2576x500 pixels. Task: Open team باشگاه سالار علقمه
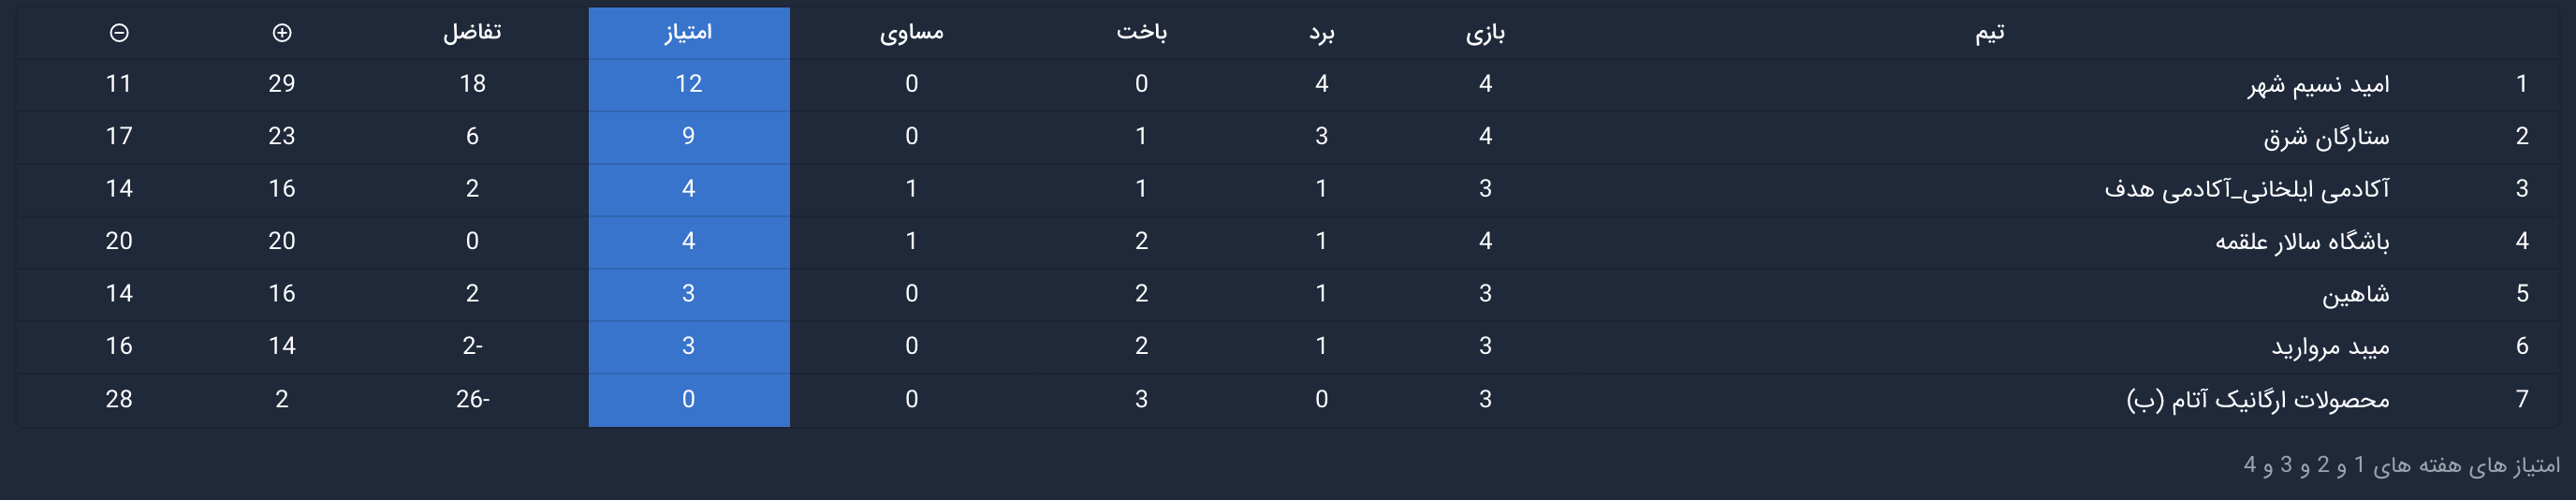[2302, 241]
